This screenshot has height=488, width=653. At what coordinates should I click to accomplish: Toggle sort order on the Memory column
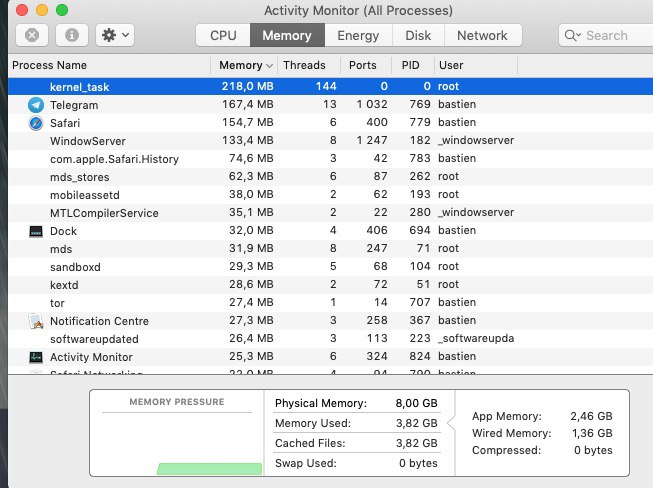pos(244,65)
